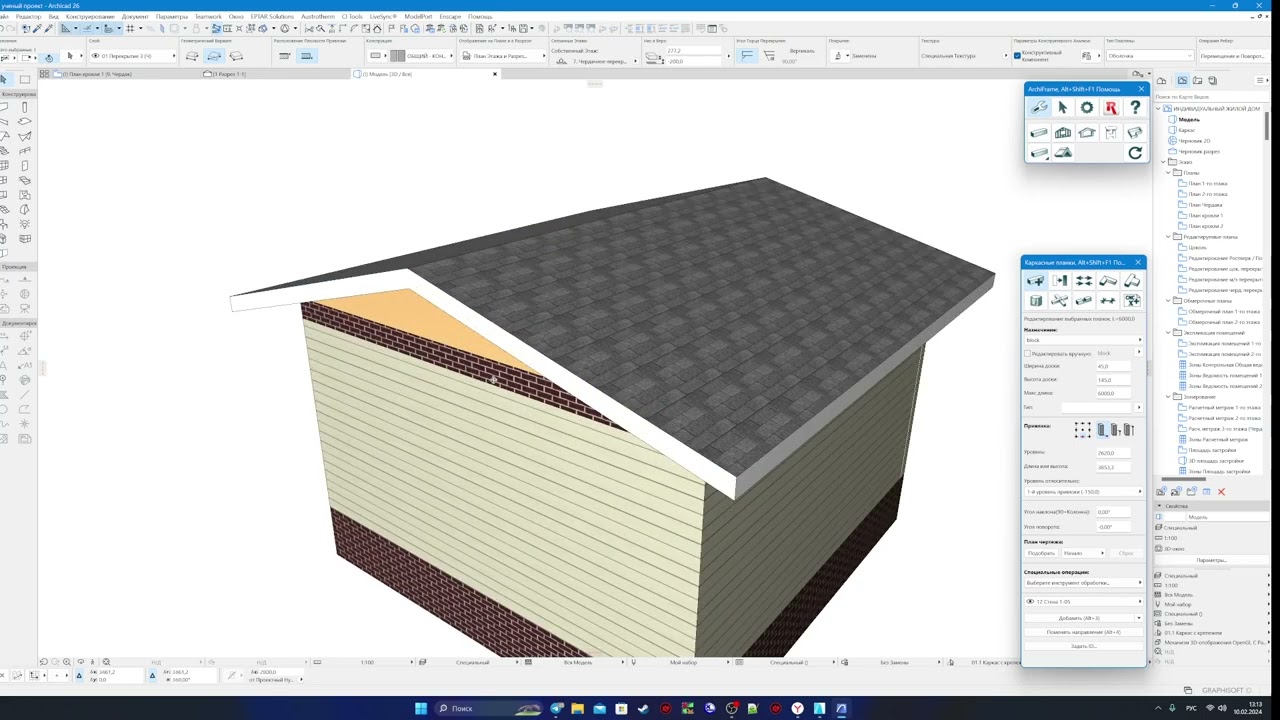This screenshot has width=1280, height=720.
Task: Open the Teamwork menu
Action: (208, 17)
